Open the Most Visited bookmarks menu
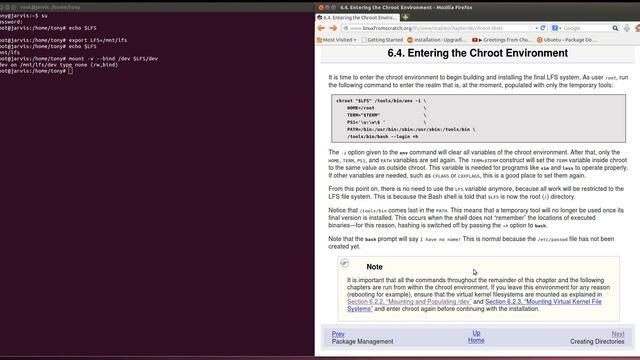Screen dimensions: 640x360 [x=337, y=40]
